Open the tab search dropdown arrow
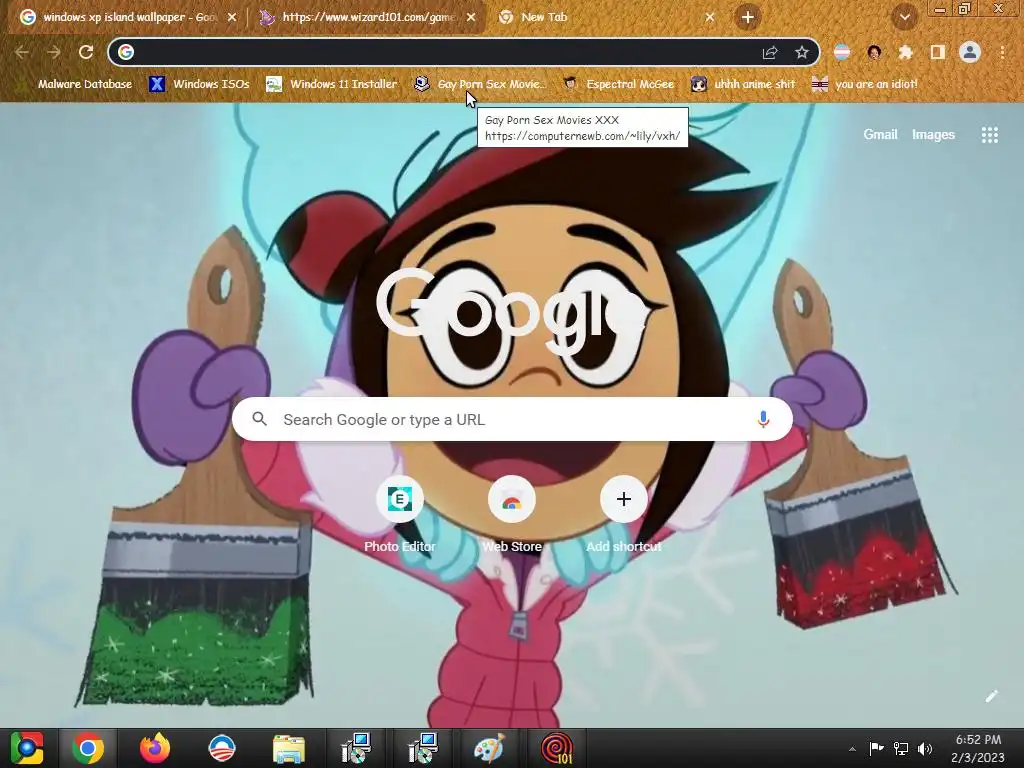 click(x=905, y=18)
